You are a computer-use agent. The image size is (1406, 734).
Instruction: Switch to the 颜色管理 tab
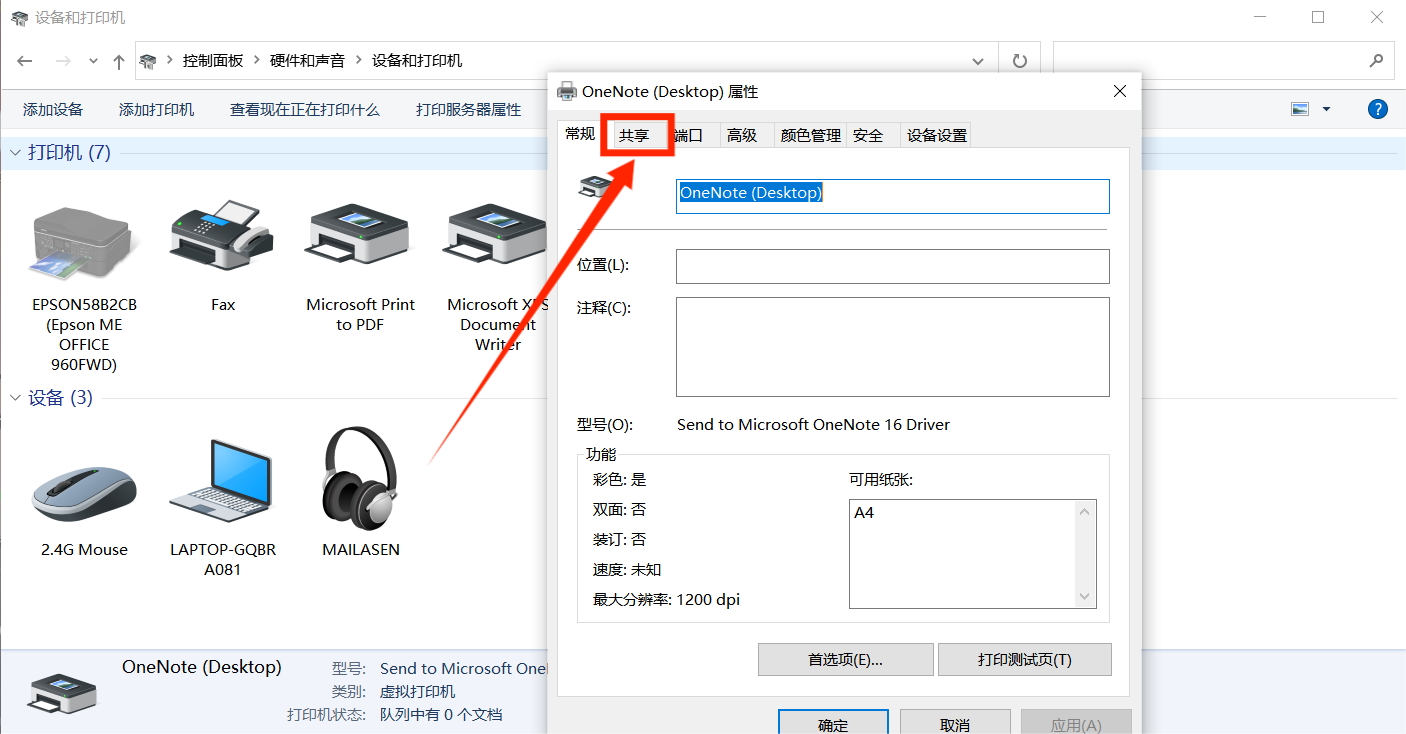click(x=811, y=136)
